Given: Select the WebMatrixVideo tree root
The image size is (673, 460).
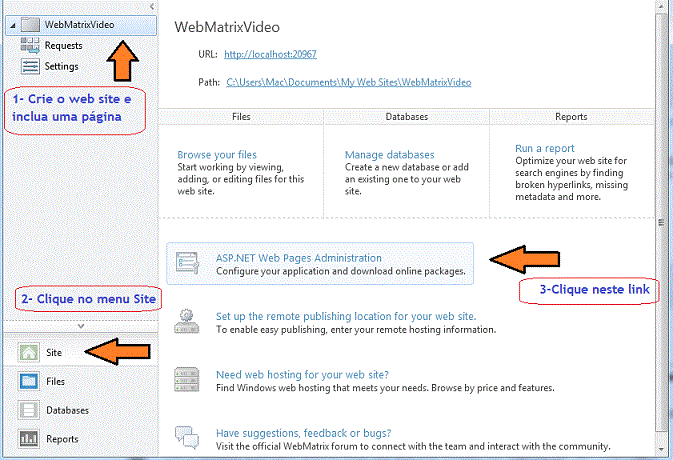Looking at the screenshot, I should [x=81, y=25].
